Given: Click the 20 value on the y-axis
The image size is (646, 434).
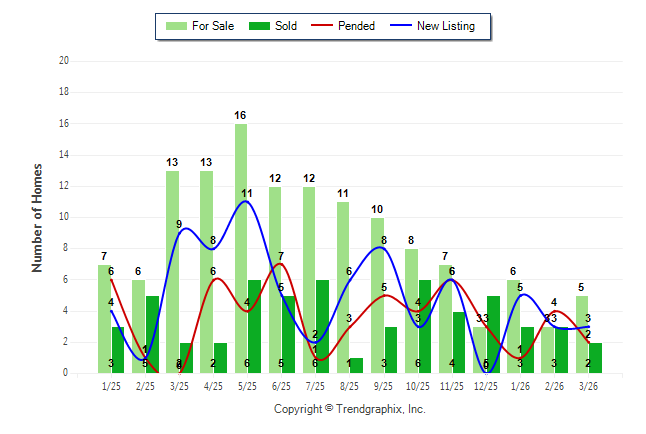Looking at the screenshot, I should click(64, 61).
